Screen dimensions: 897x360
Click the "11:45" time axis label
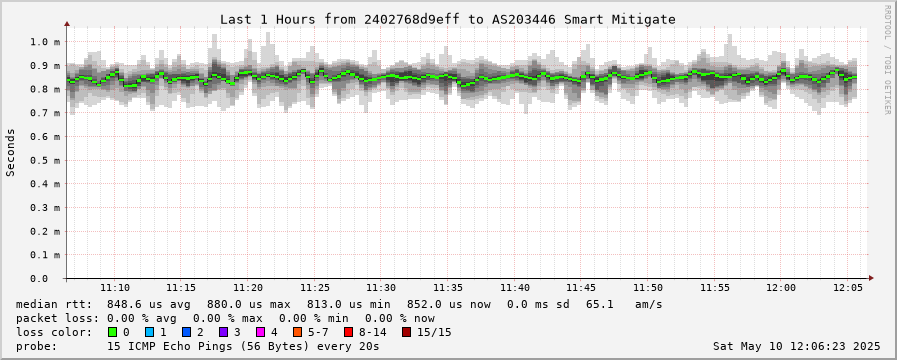[x=581, y=288]
